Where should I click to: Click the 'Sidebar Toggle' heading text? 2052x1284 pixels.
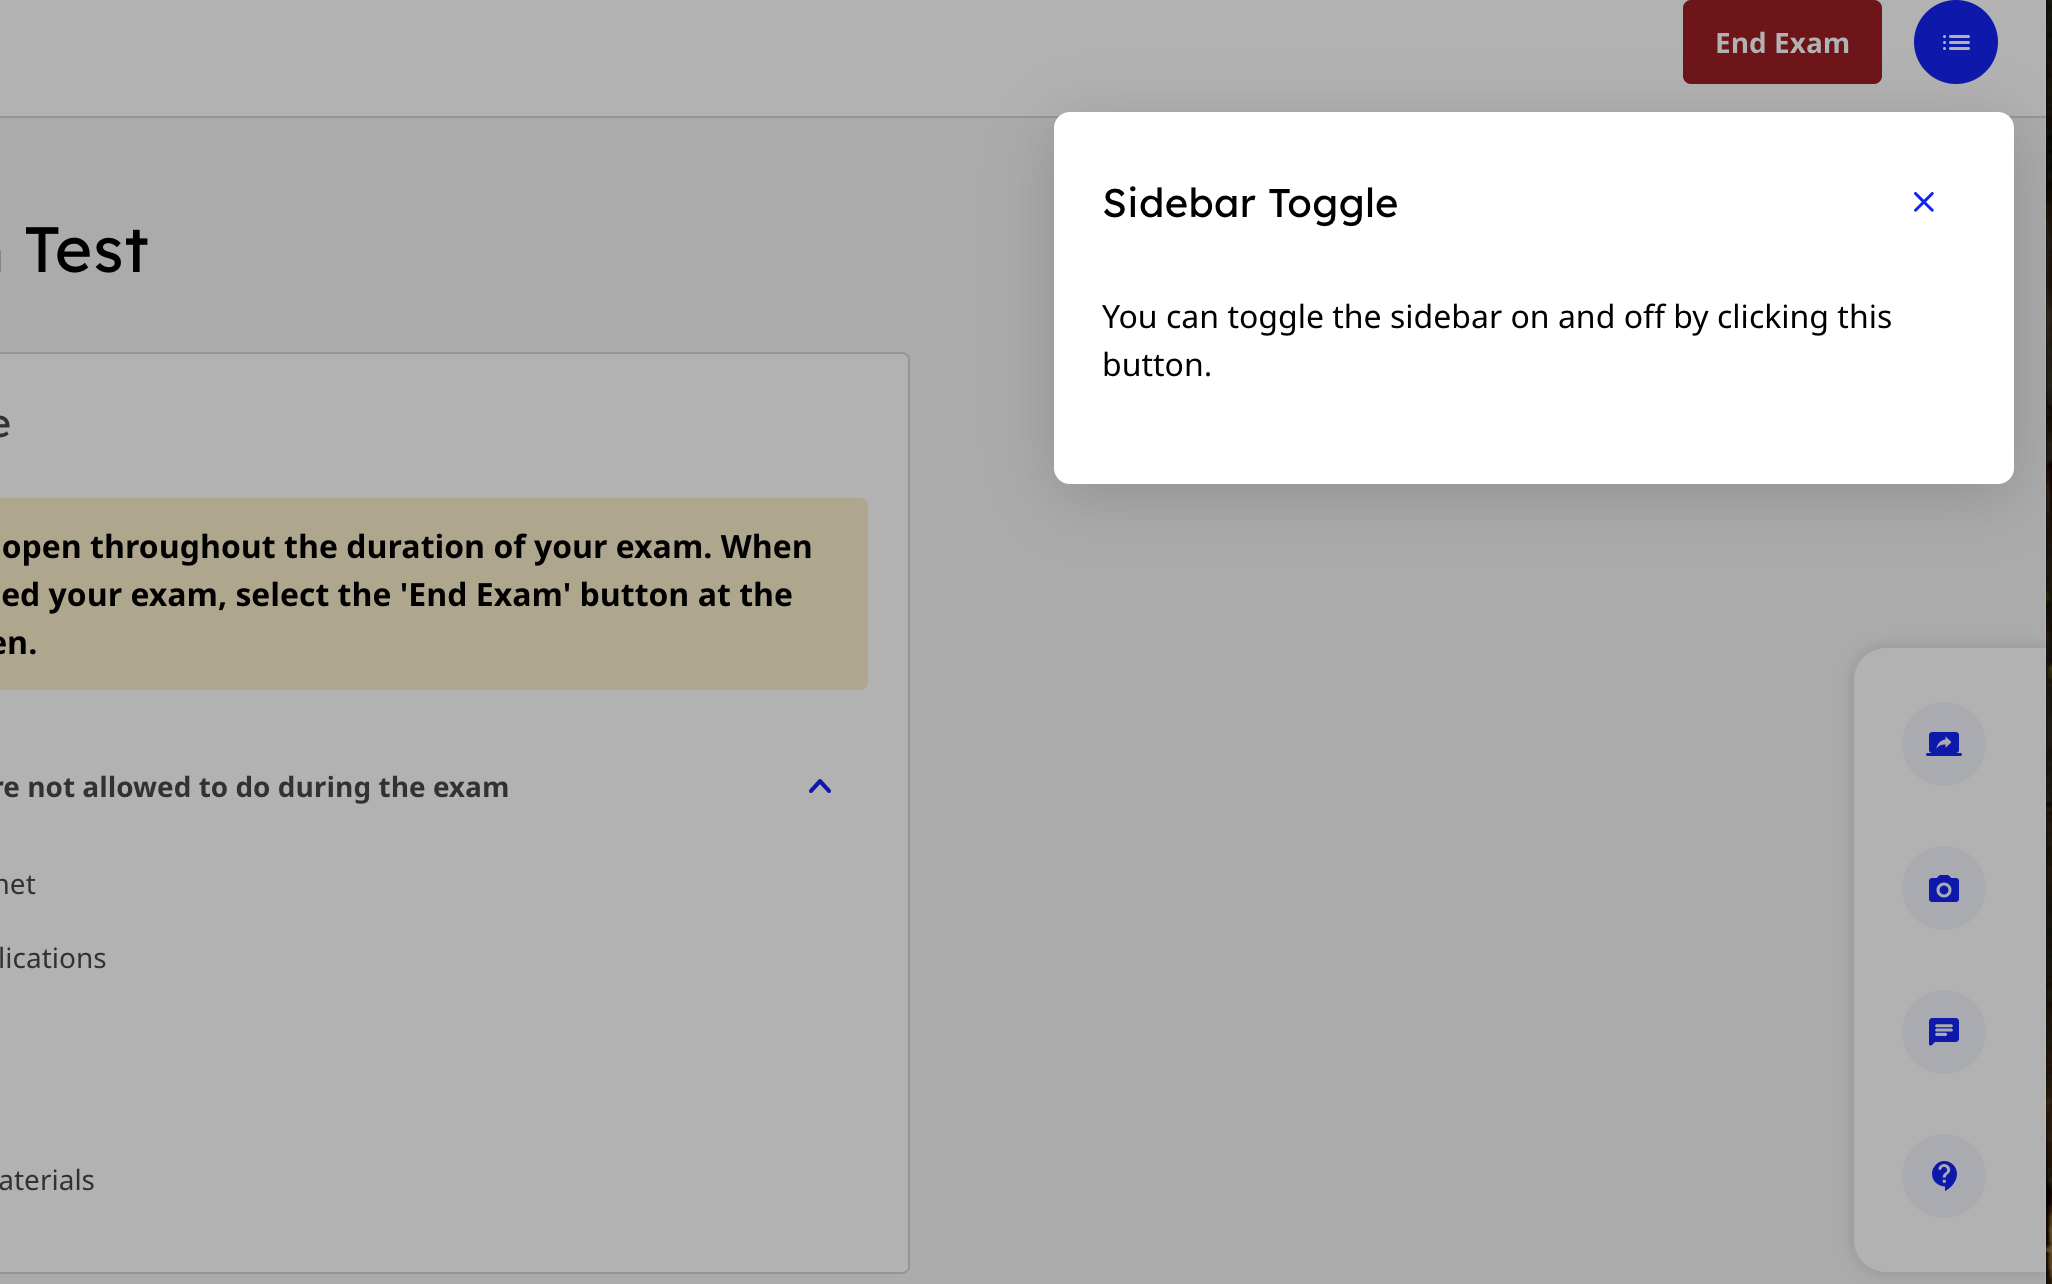(x=1249, y=203)
